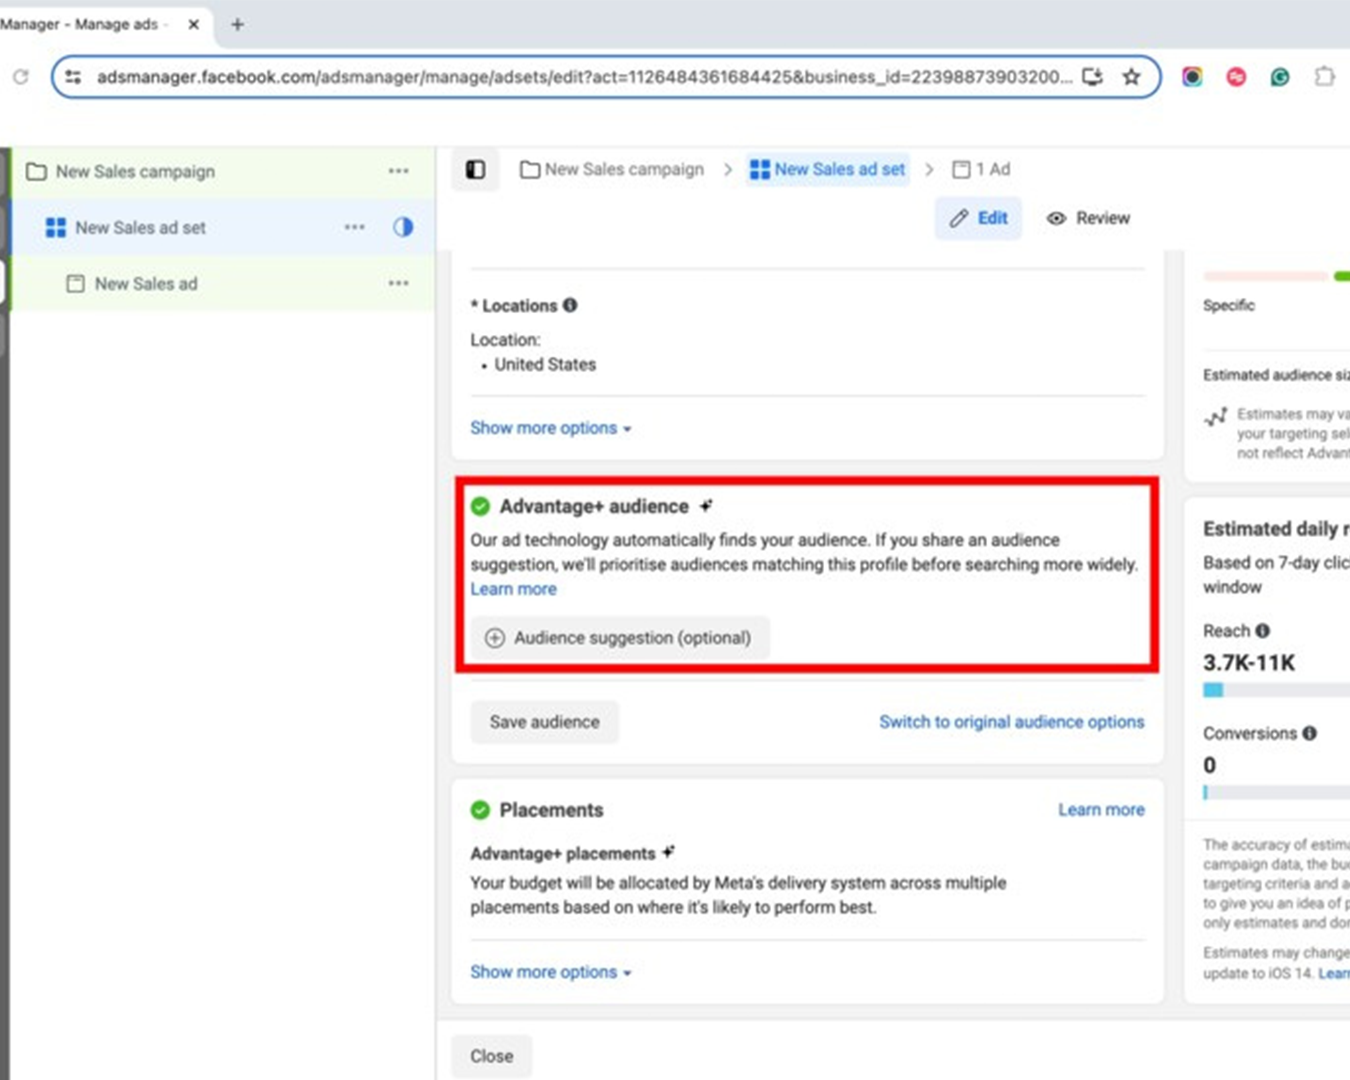Bookmark this page with the star
Viewport: 1350px width, 1080px height.
tap(1131, 77)
